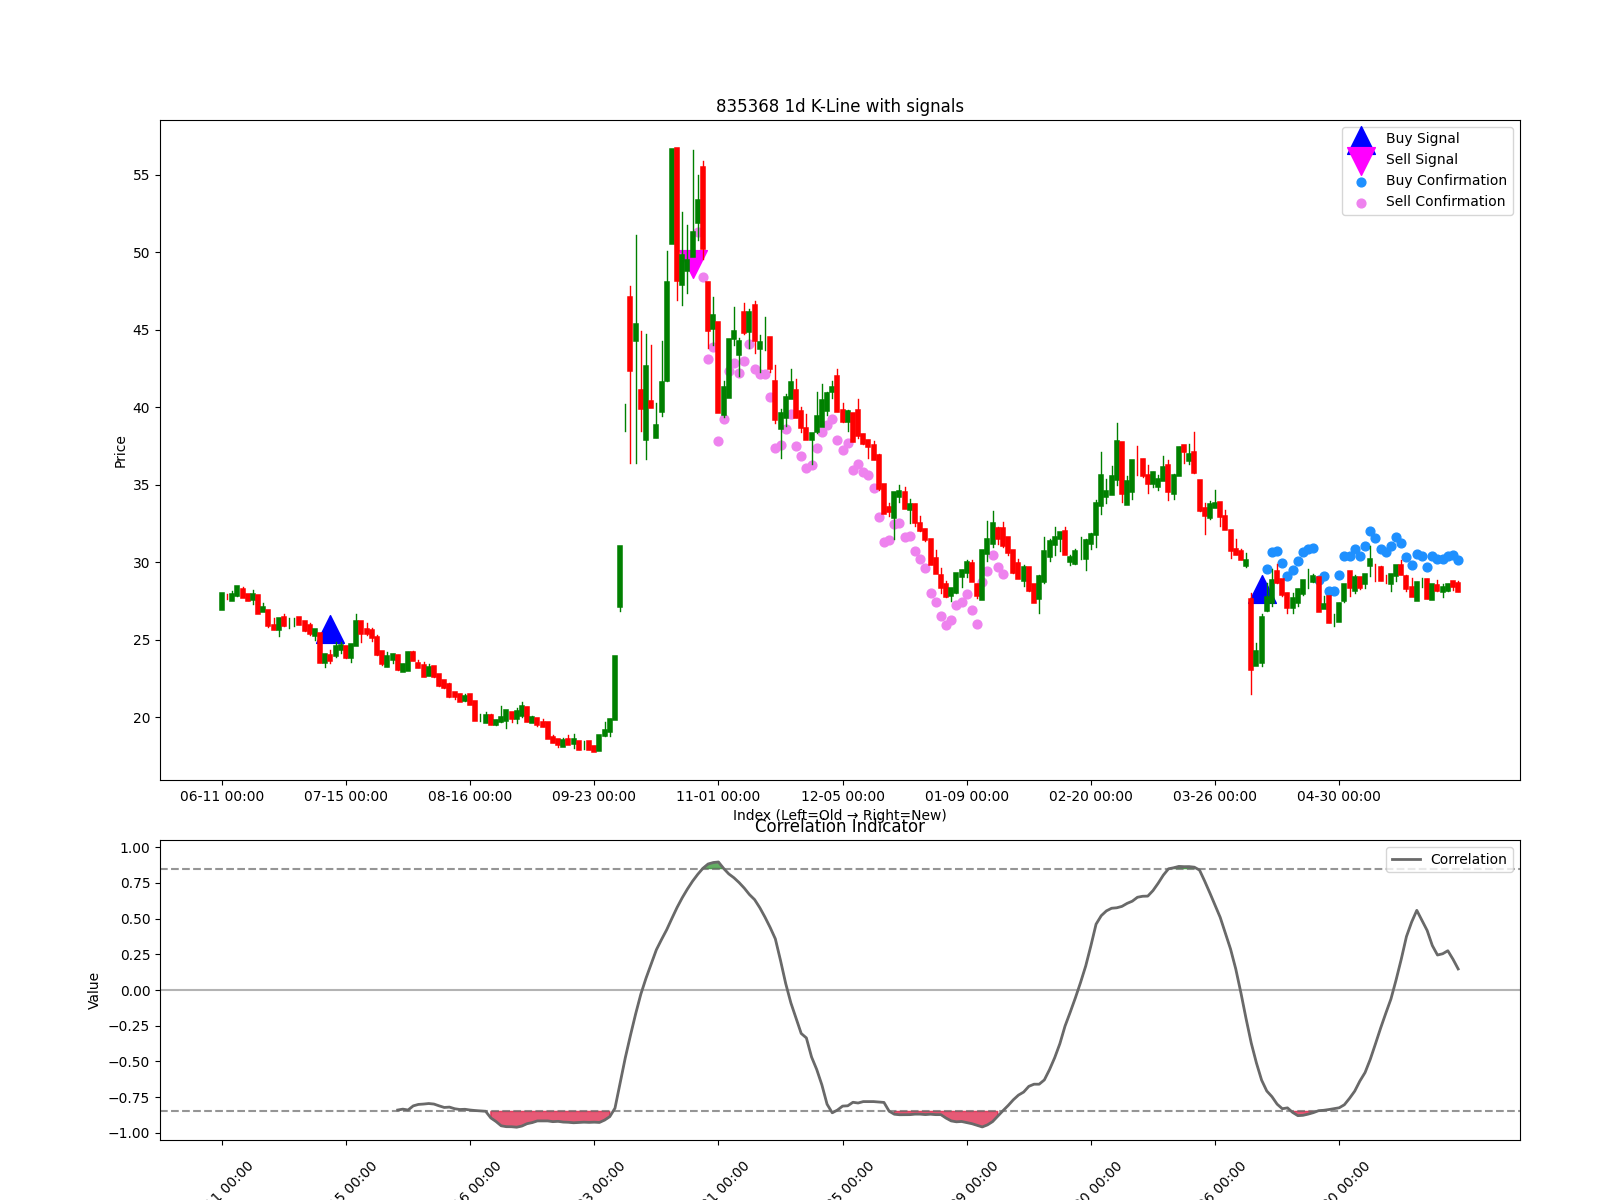Image resolution: width=1600 pixels, height=1200 pixels.
Task: Select the 'Buy Confirmation' legend label
Action: point(1446,180)
